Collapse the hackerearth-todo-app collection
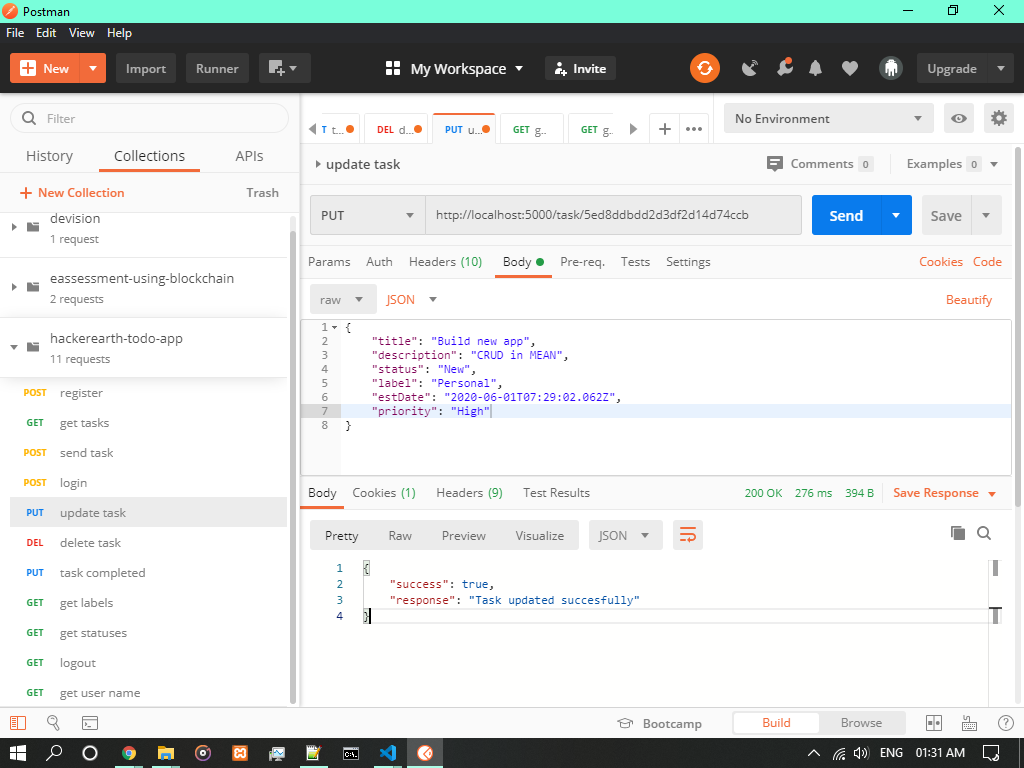The height and width of the screenshot is (768, 1024). [14, 347]
